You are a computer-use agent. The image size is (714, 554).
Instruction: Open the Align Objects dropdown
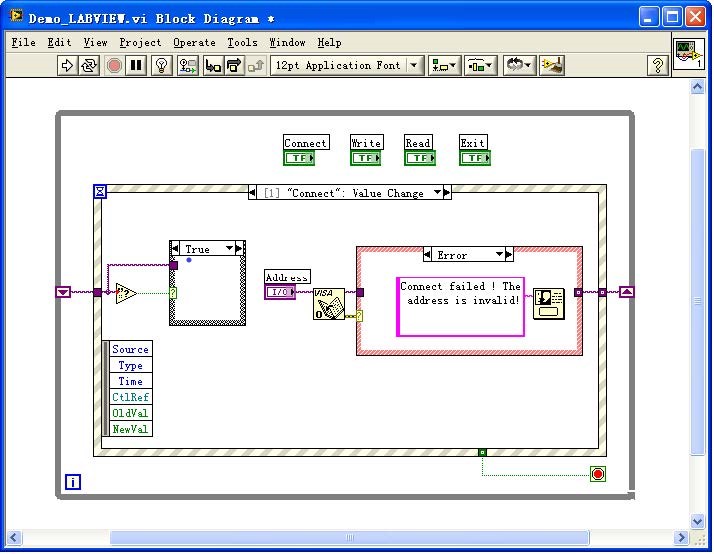click(444, 66)
